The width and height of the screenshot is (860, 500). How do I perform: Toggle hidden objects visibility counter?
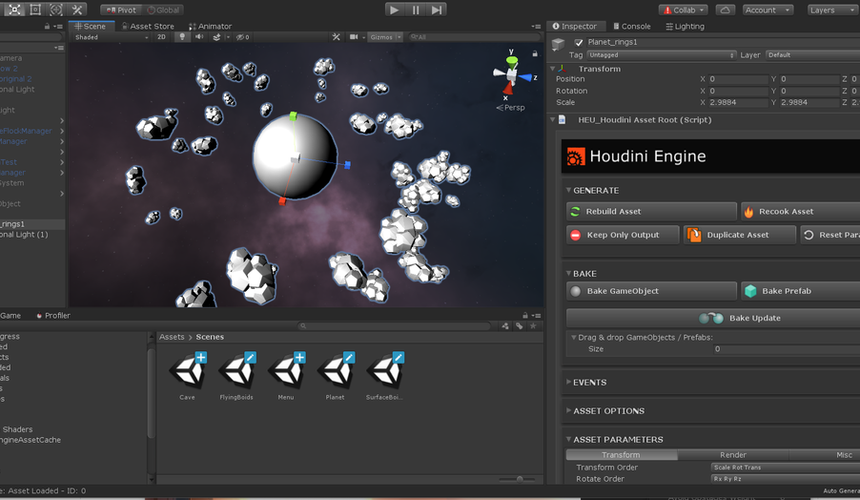[x=242, y=37]
